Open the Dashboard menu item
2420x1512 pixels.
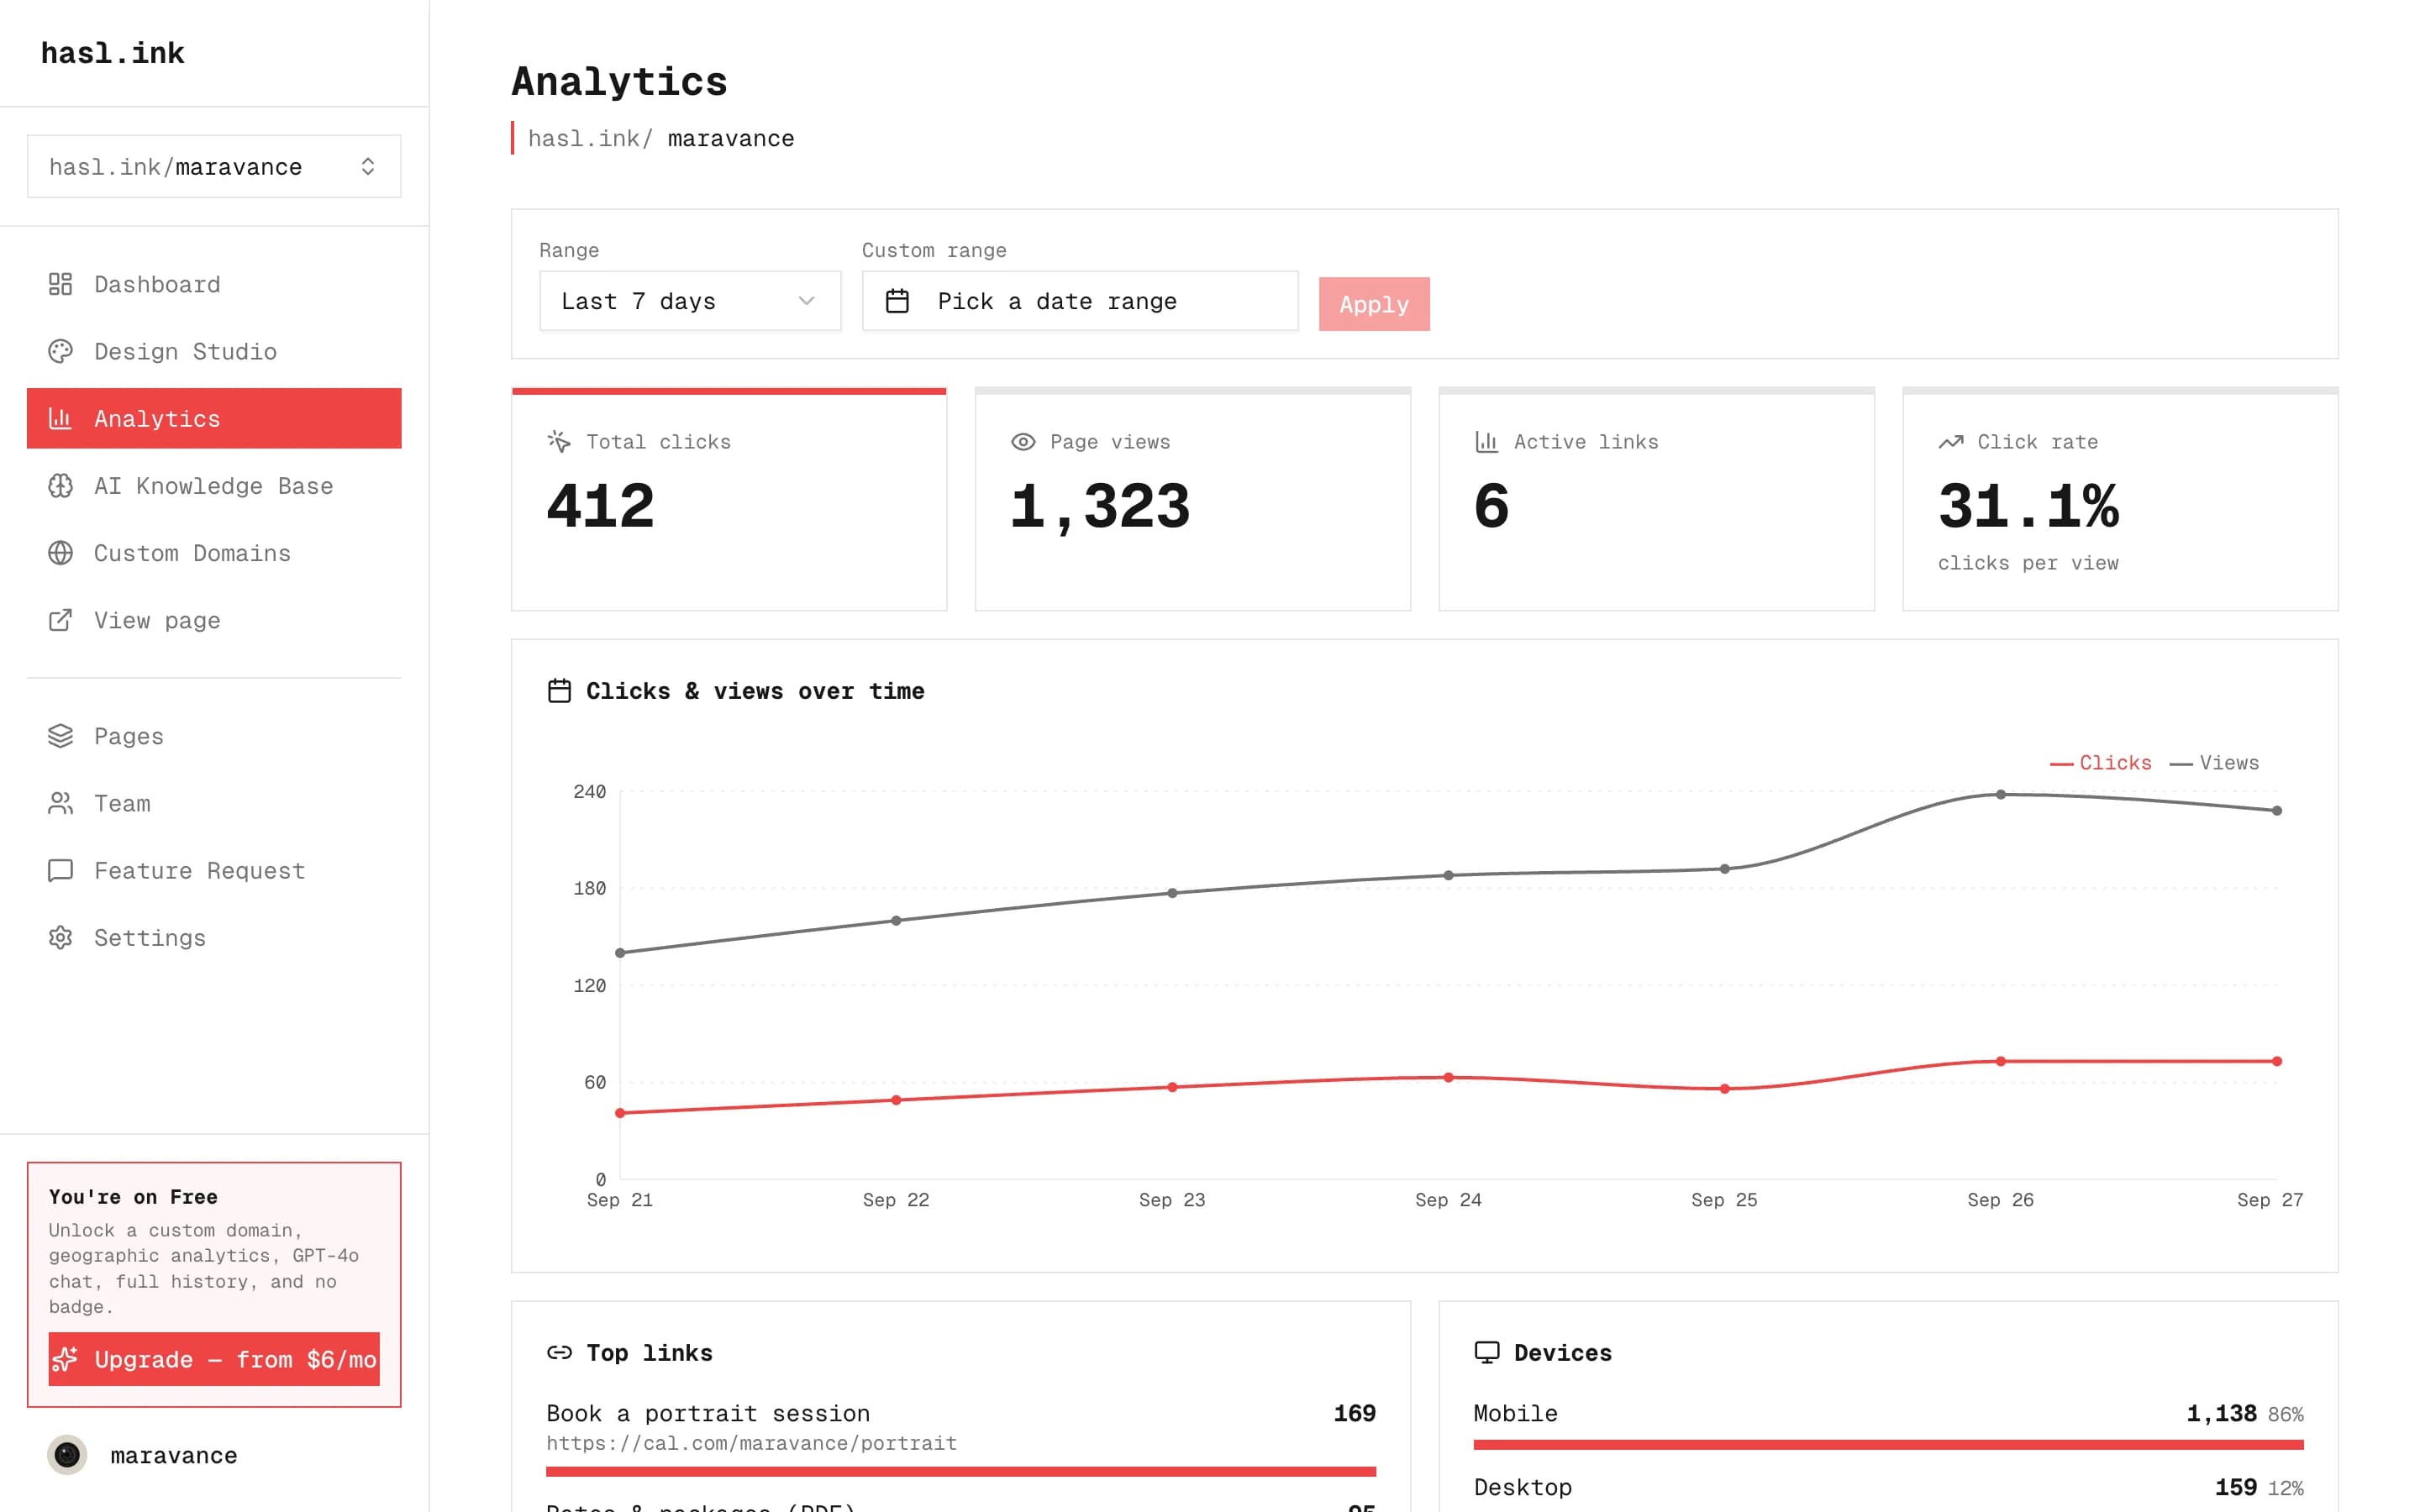tap(214, 284)
